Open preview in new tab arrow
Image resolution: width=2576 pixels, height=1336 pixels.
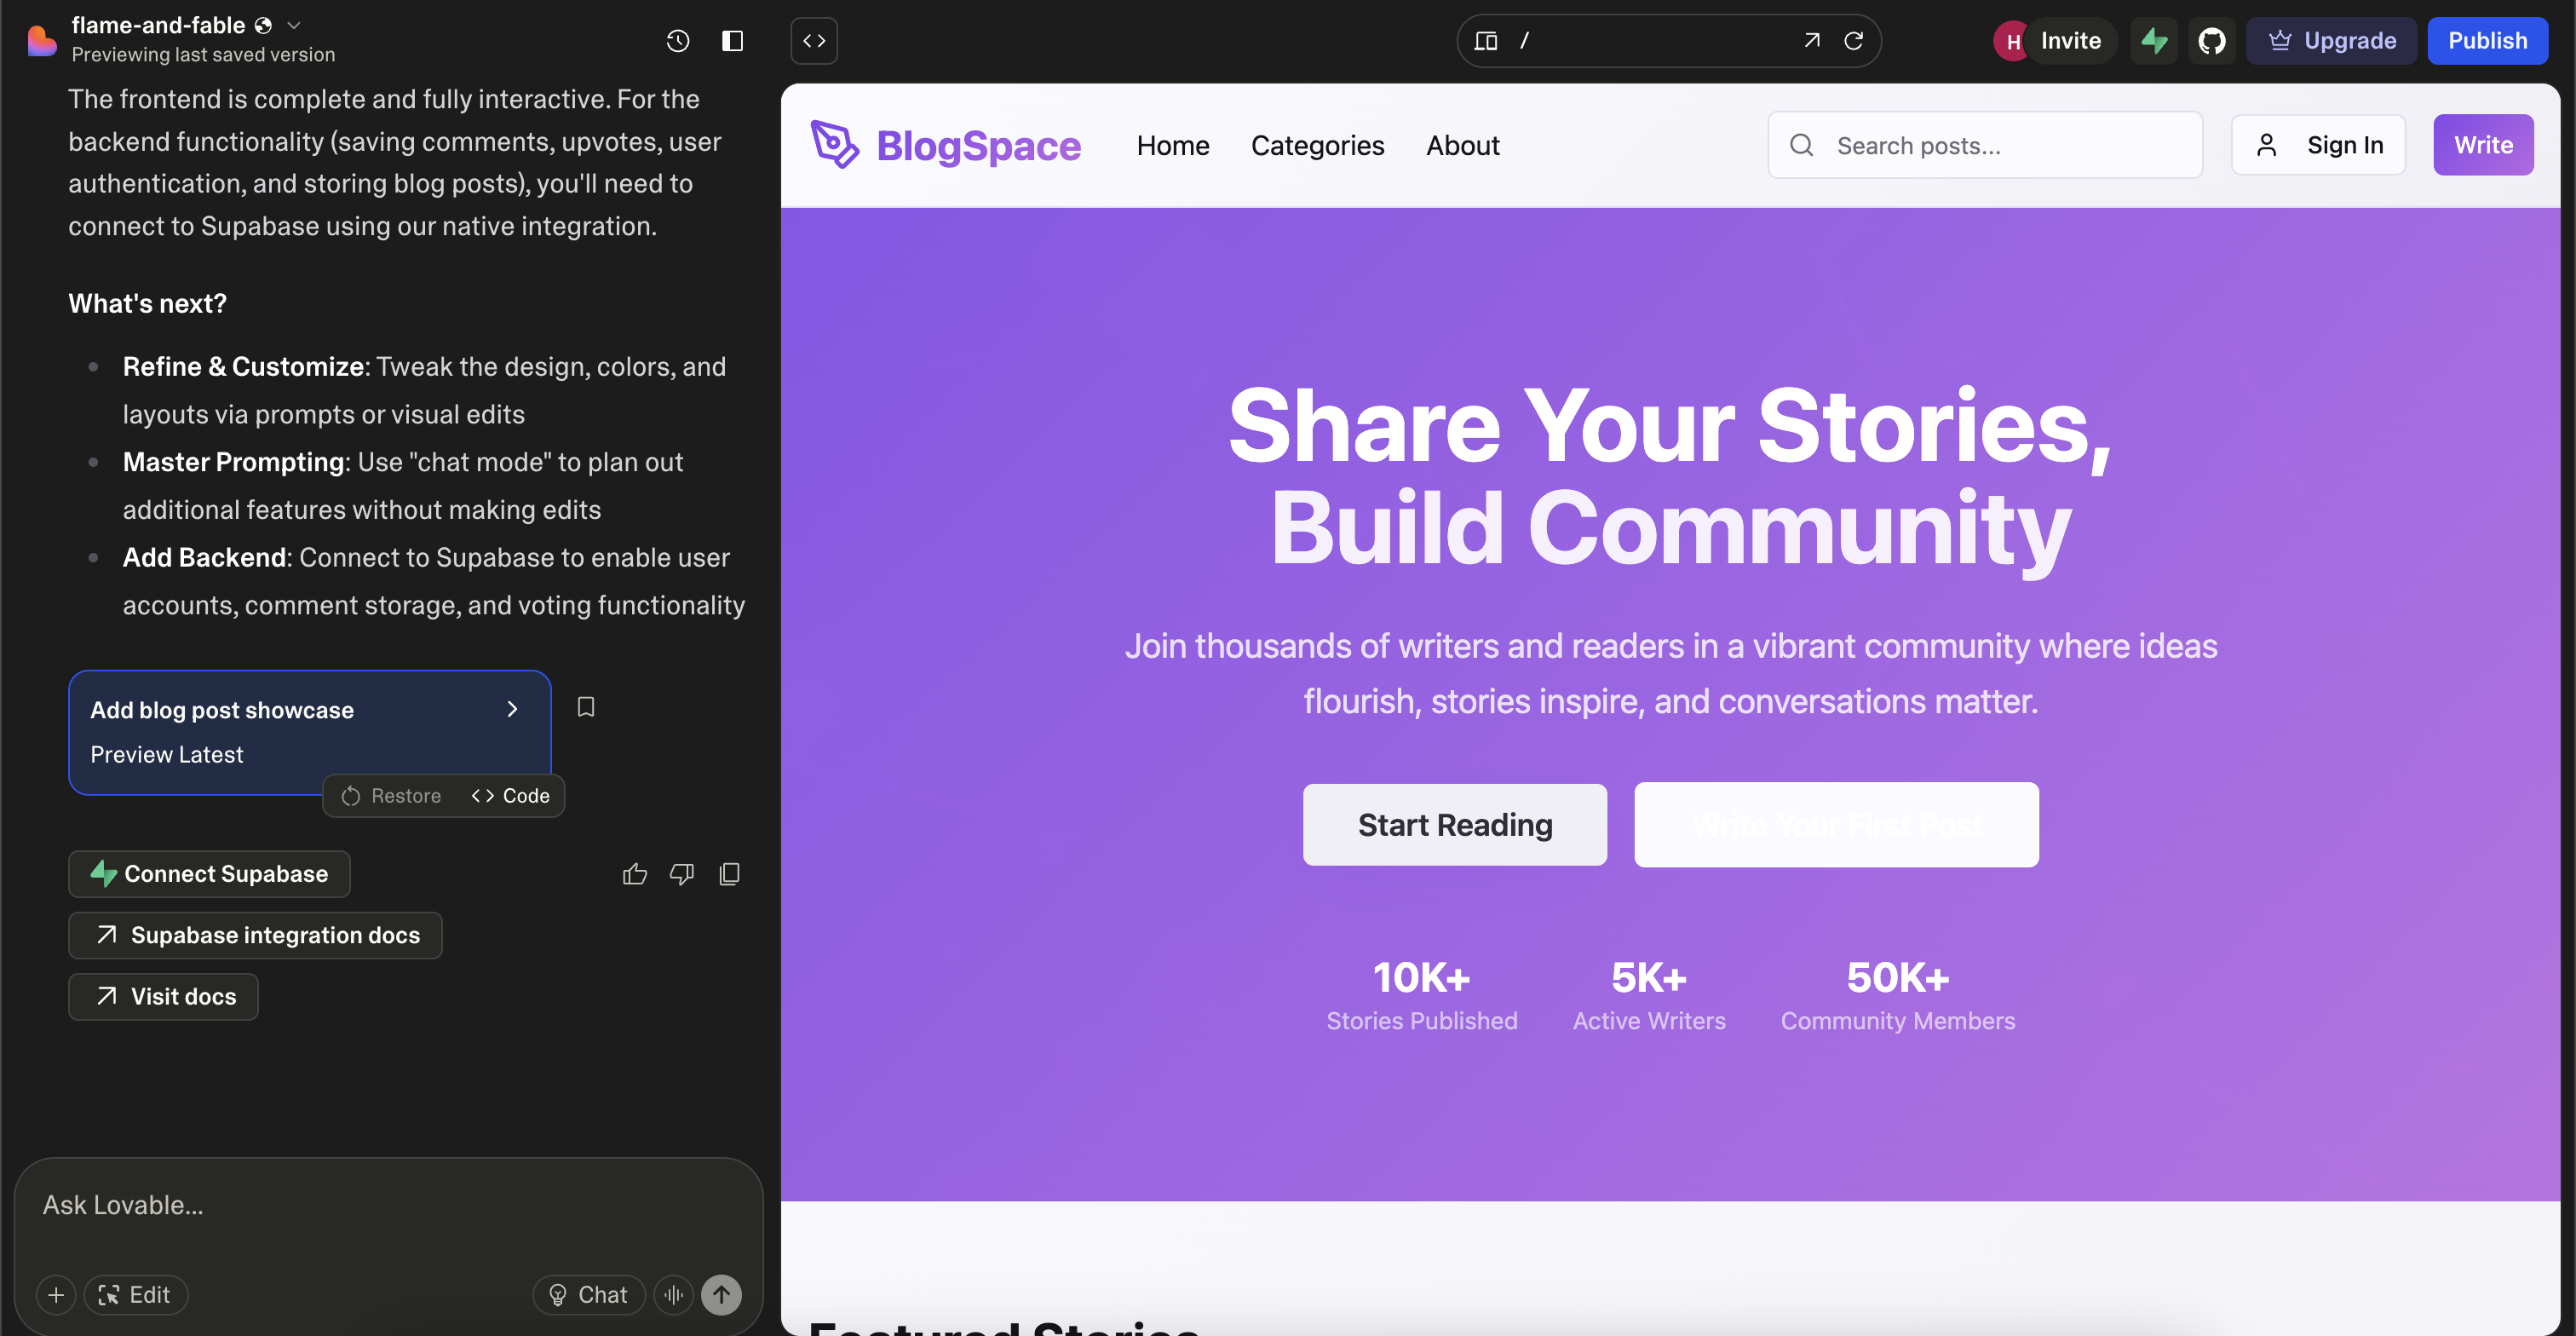pyautogui.click(x=1811, y=40)
